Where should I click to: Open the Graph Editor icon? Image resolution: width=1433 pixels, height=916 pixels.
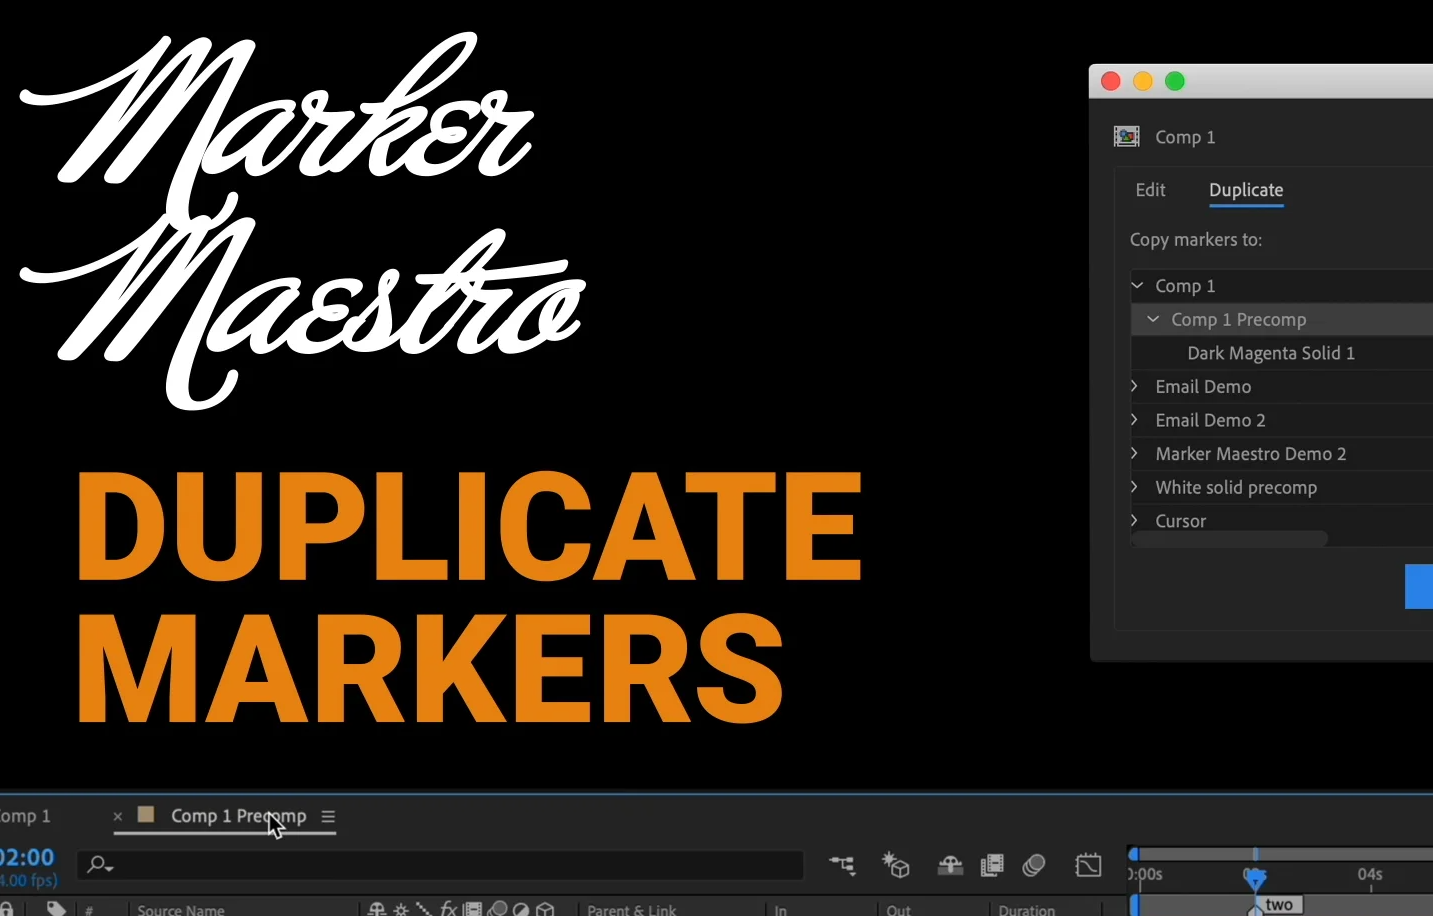tap(1088, 865)
